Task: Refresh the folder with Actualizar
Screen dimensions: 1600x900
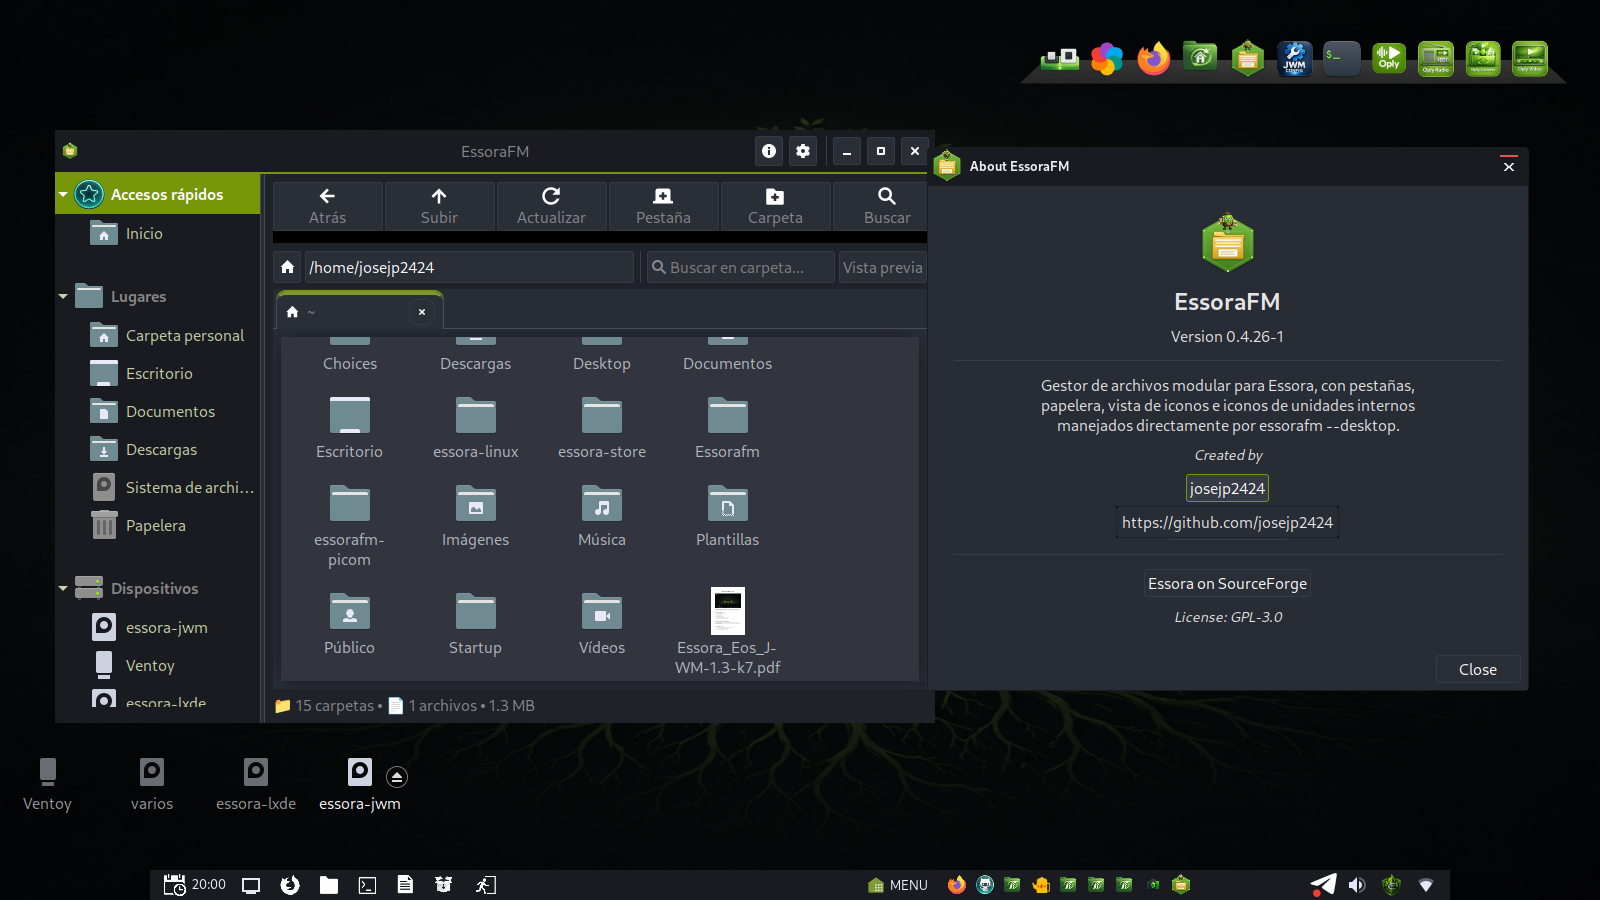Action: 551,206
